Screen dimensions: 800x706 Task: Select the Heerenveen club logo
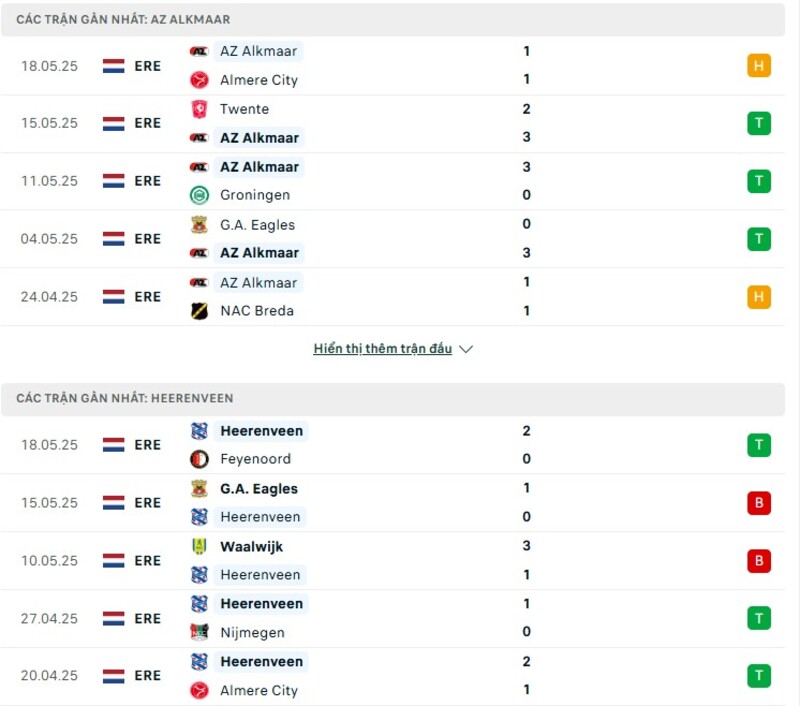pos(200,431)
